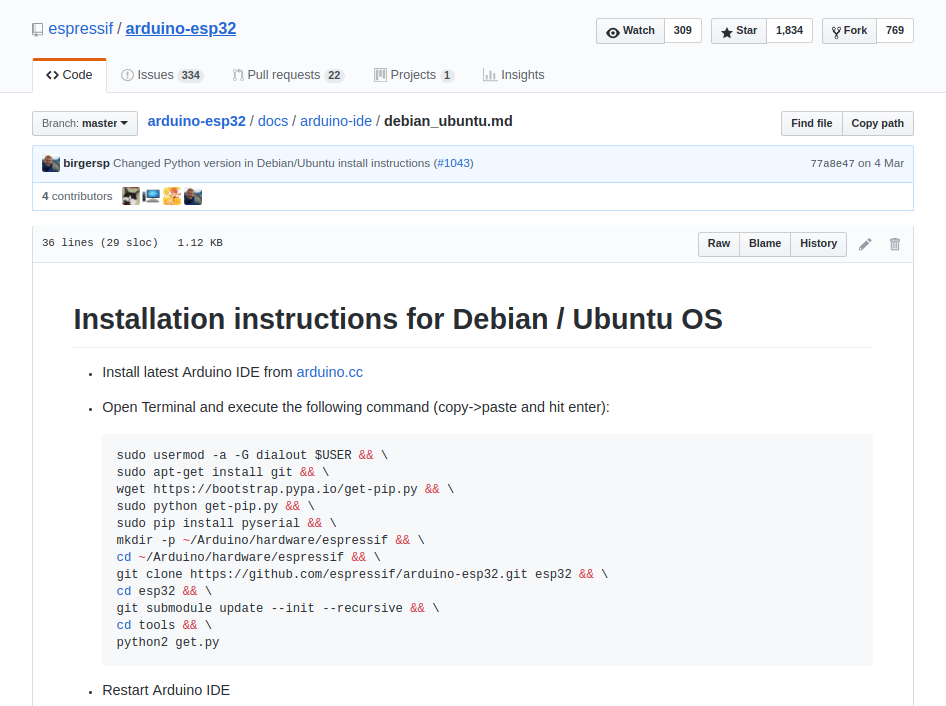Click the Find file button
The image size is (946, 706).
pos(811,124)
